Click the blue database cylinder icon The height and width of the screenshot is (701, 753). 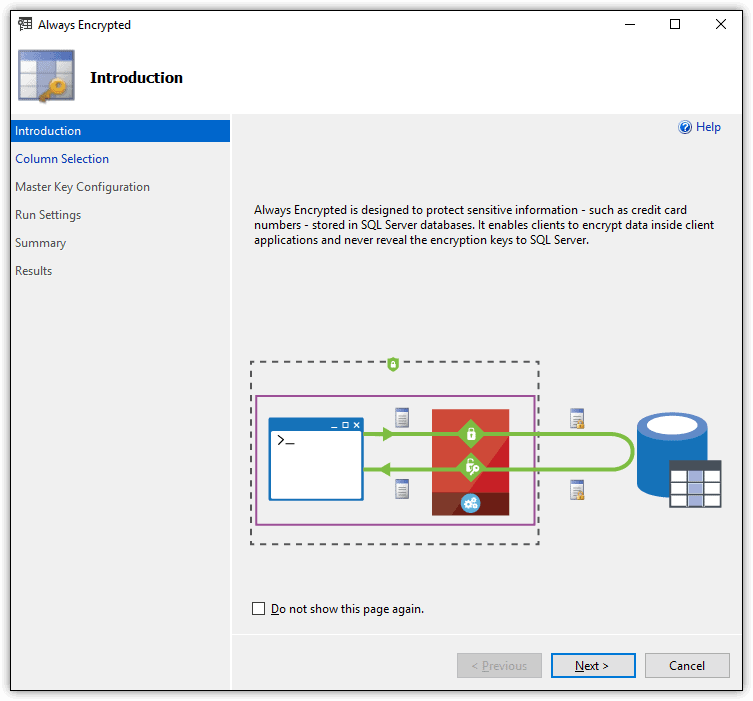coord(671,453)
